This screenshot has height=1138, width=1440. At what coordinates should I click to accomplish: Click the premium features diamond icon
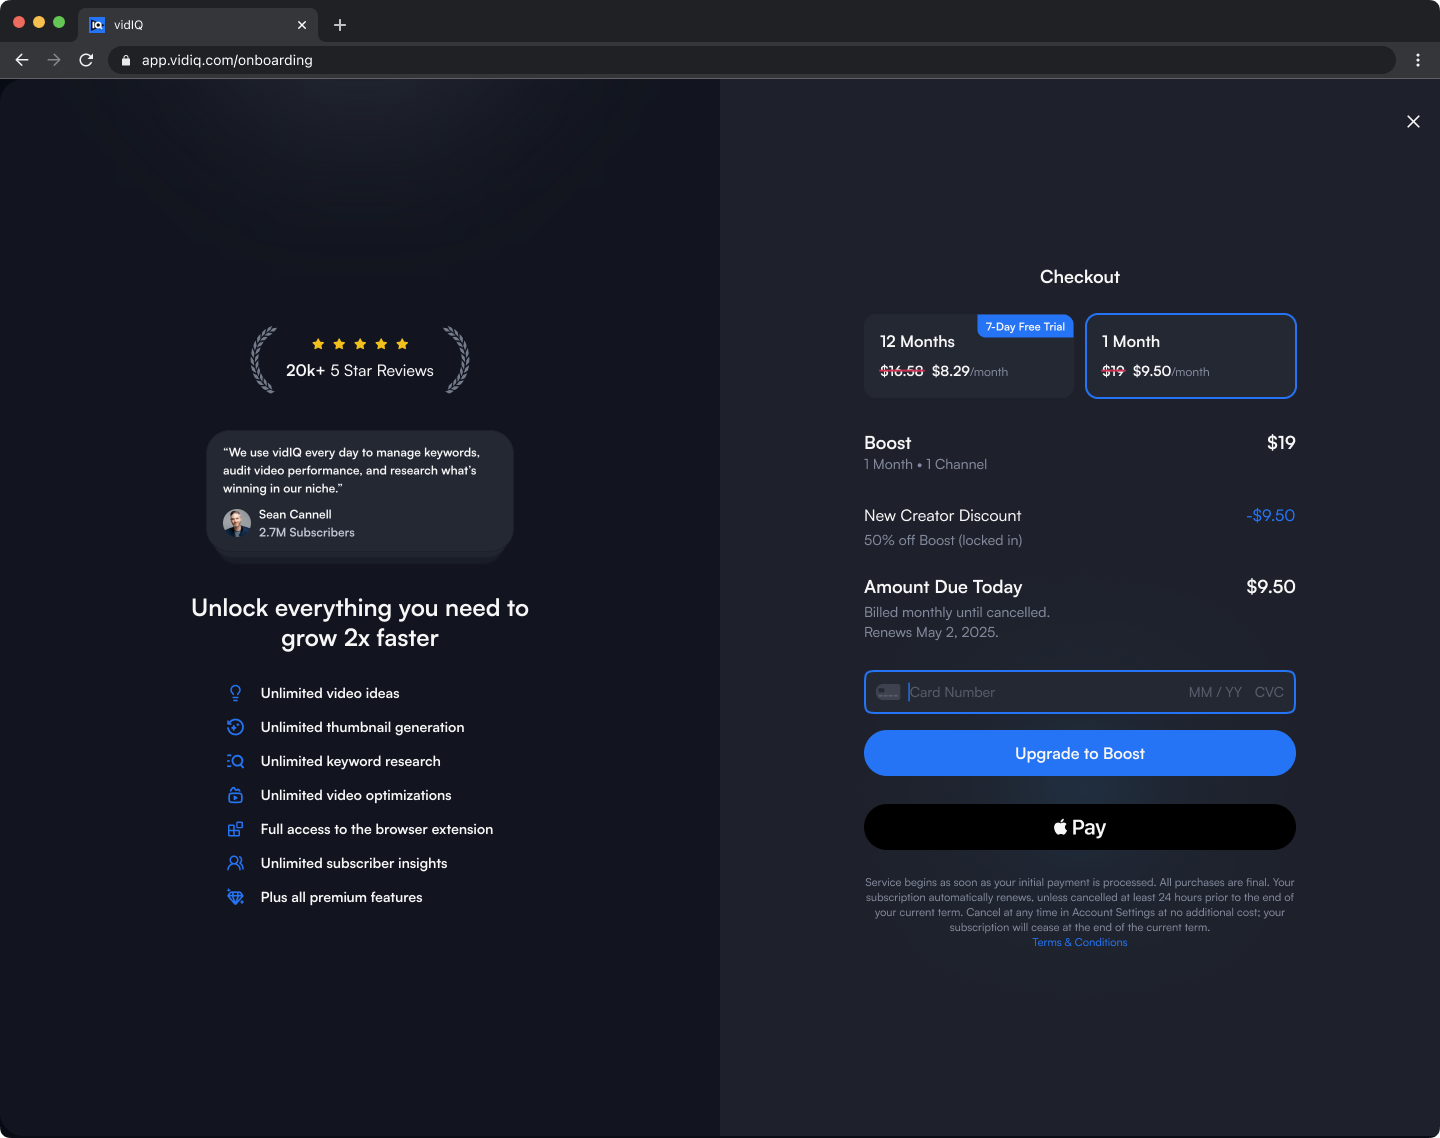(235, 897)
